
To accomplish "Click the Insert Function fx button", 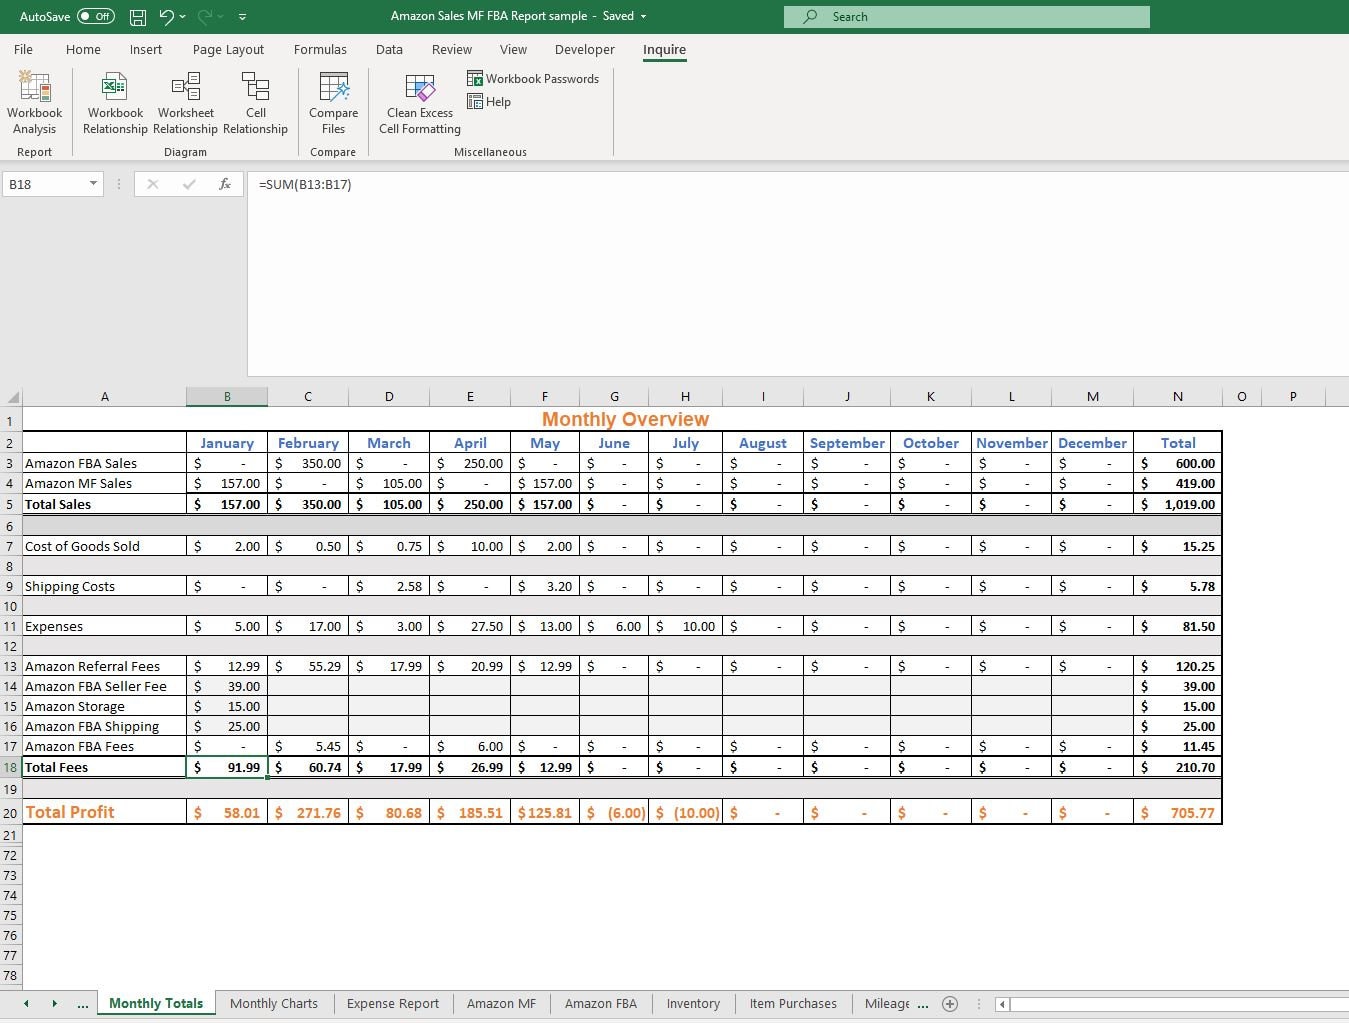I will 225,184.
